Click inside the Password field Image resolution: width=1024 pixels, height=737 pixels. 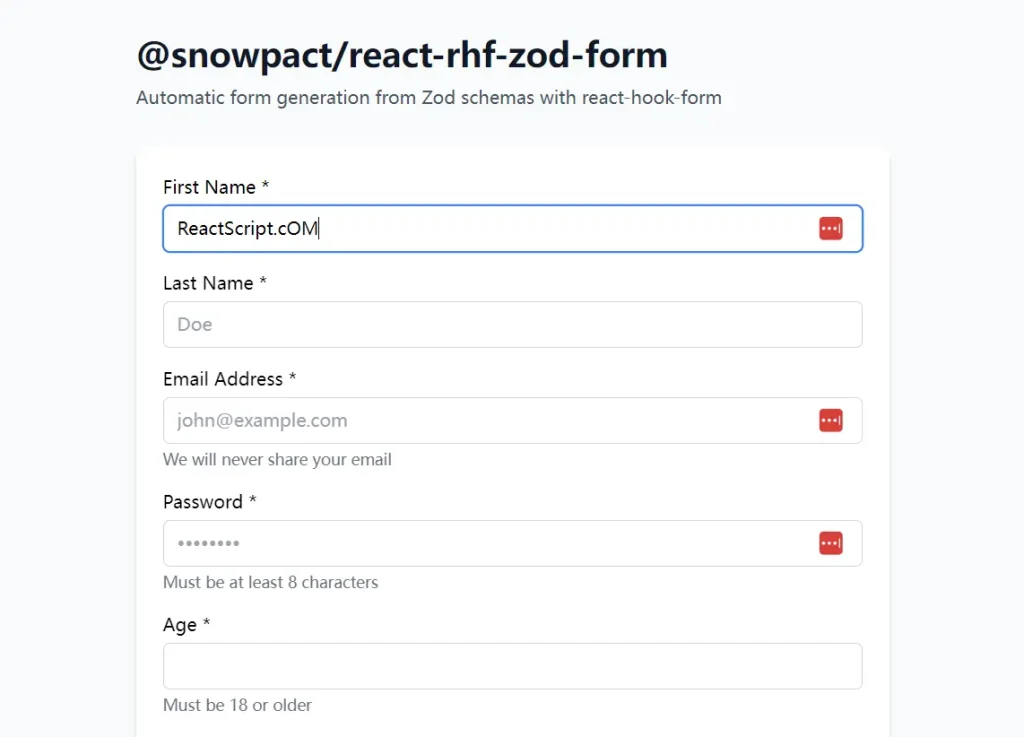(x=450, y=543)
